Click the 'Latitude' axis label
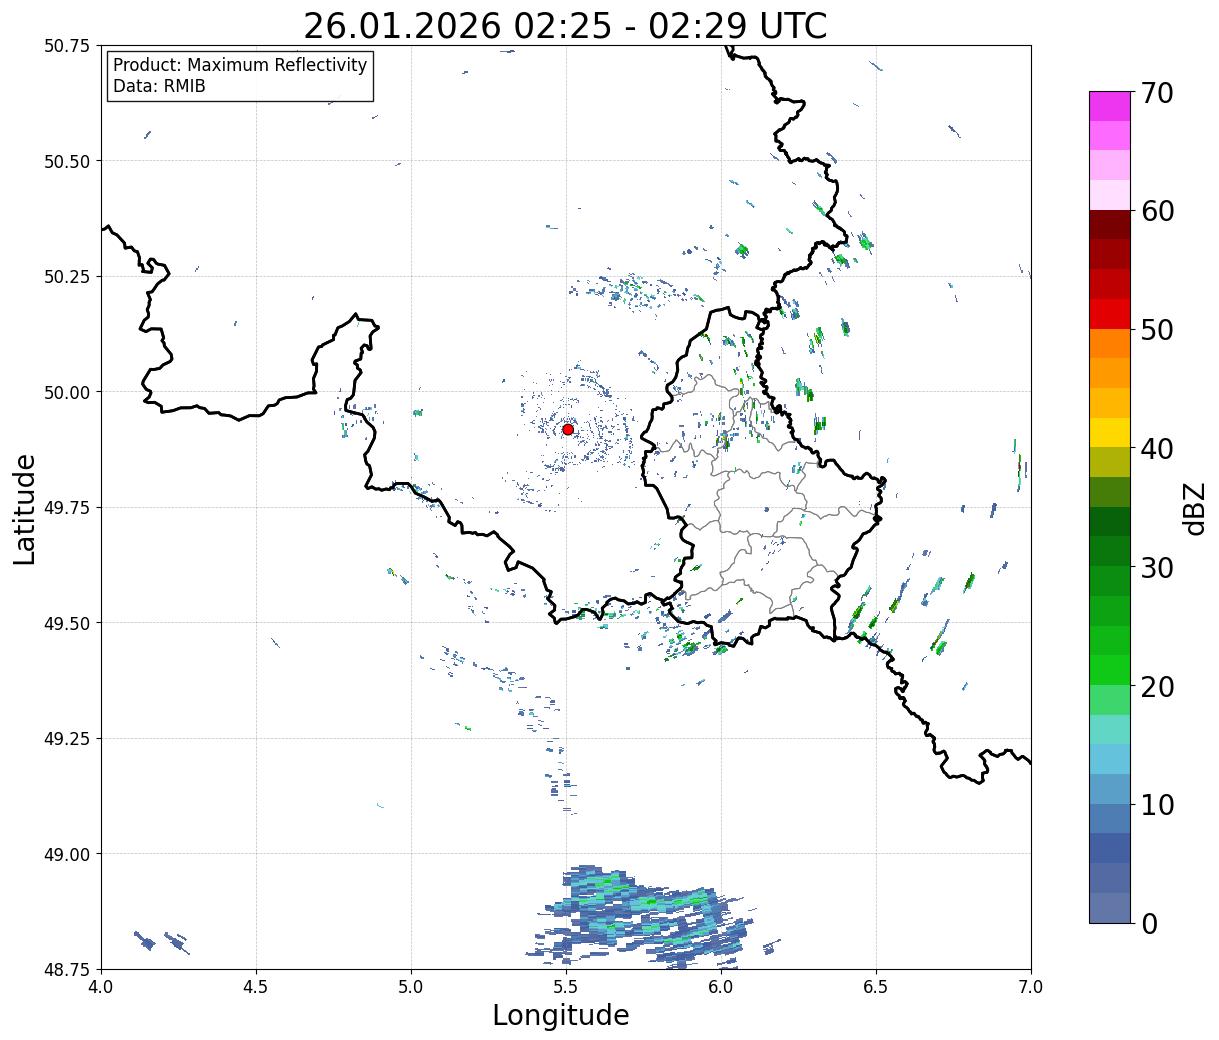Screen dimensions: 1219x1040 tap(25, 509)
